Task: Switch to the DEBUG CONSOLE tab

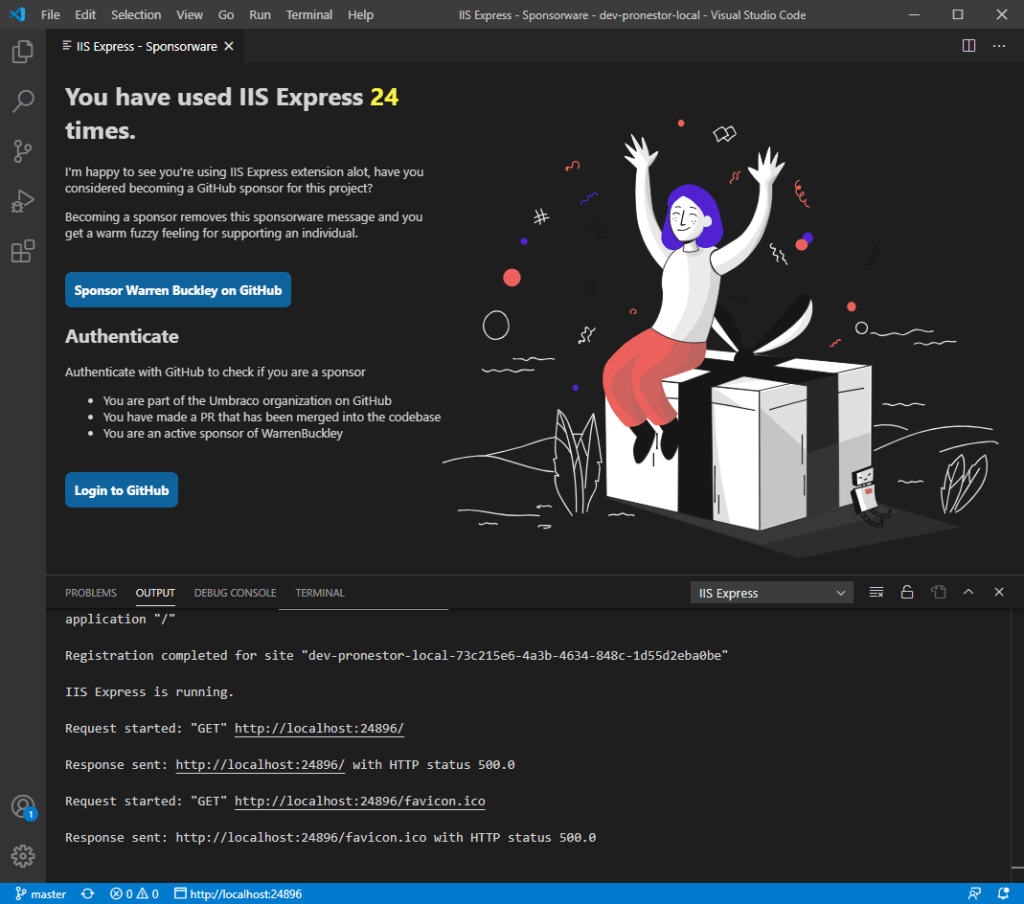Action: click(235, 593)
